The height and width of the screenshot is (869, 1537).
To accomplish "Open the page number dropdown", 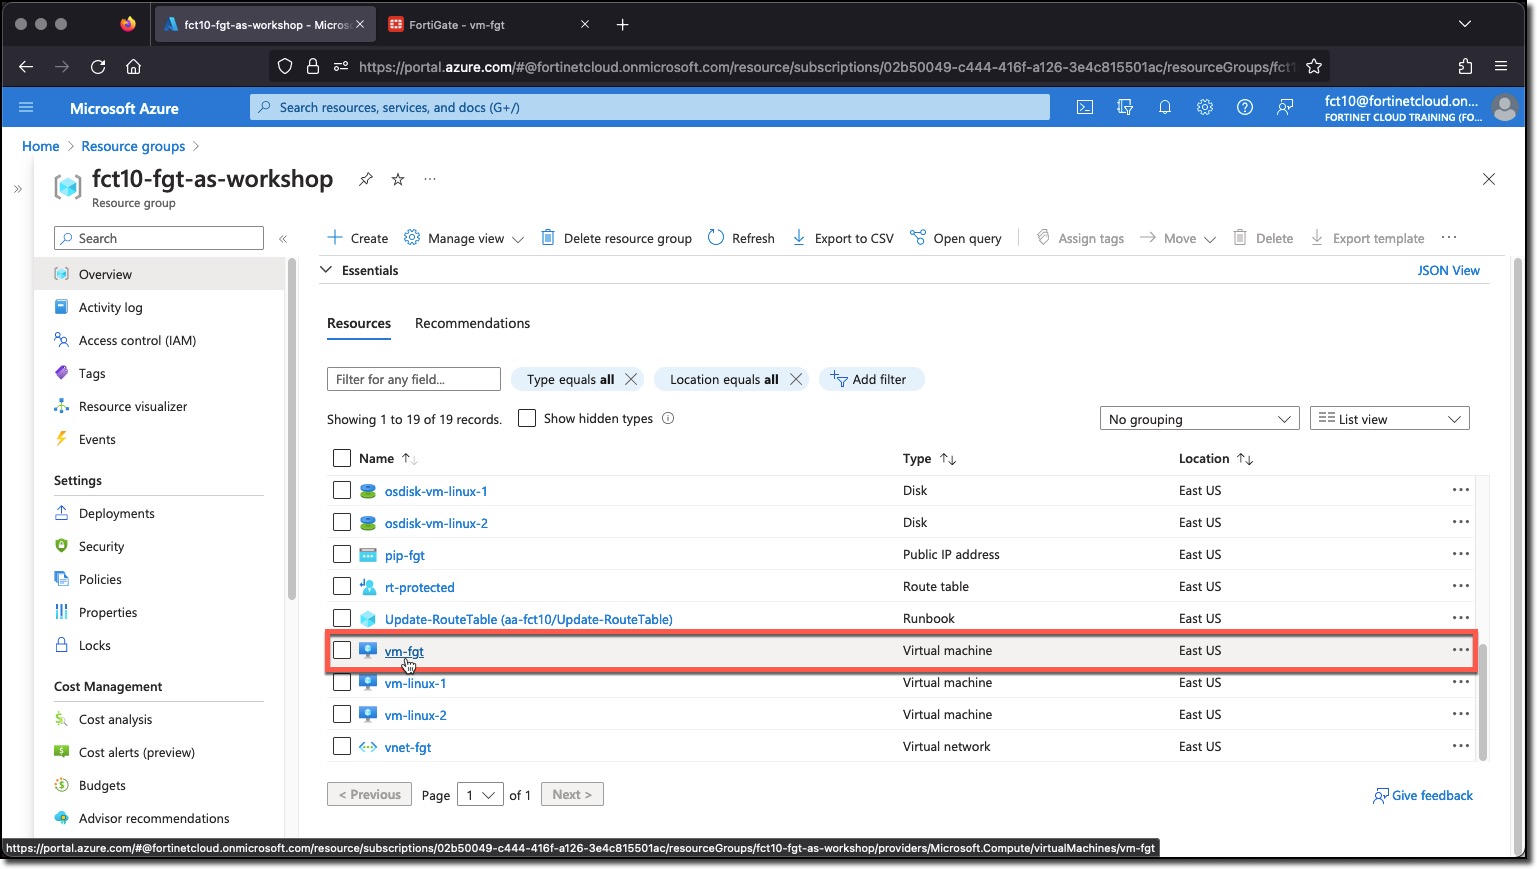I will tap(480, 795).
